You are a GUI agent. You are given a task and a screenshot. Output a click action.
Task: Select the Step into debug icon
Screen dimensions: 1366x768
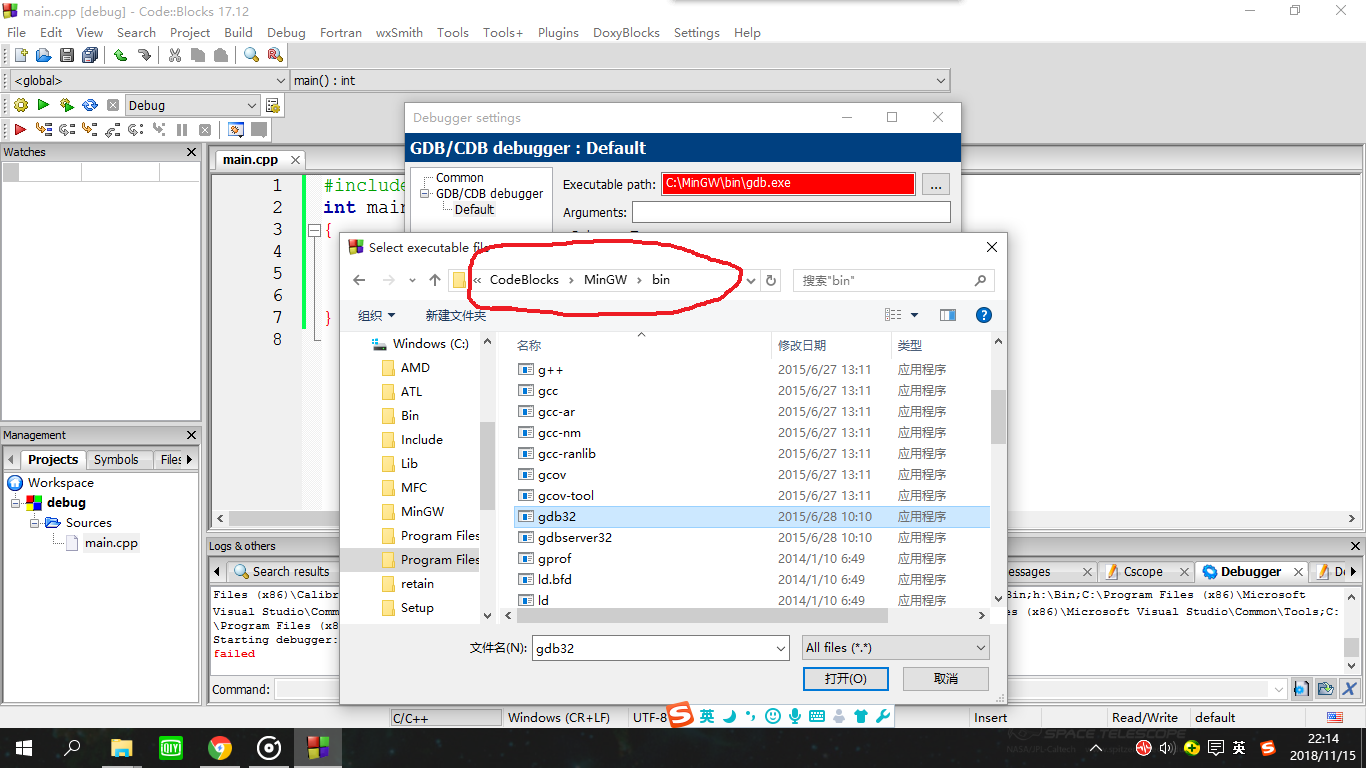coord(89,129)
